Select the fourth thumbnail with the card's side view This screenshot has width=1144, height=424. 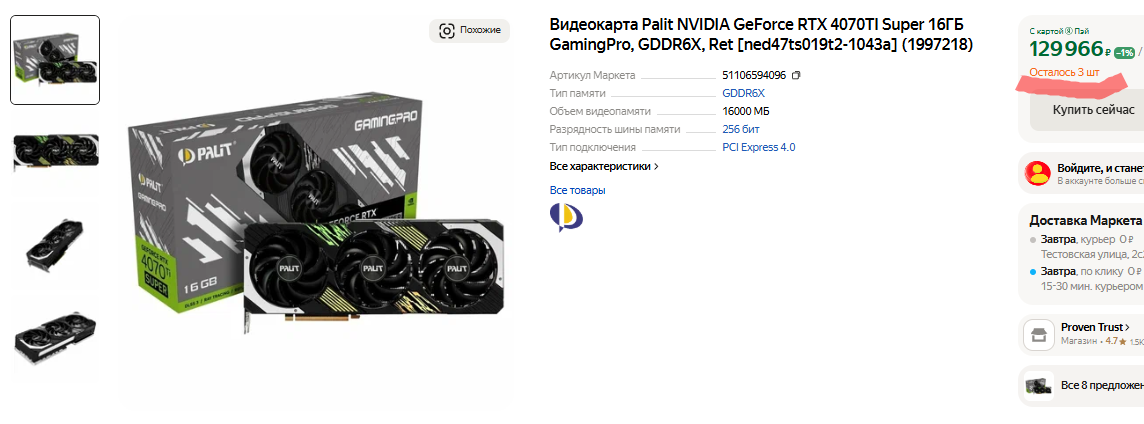(55, 338)
